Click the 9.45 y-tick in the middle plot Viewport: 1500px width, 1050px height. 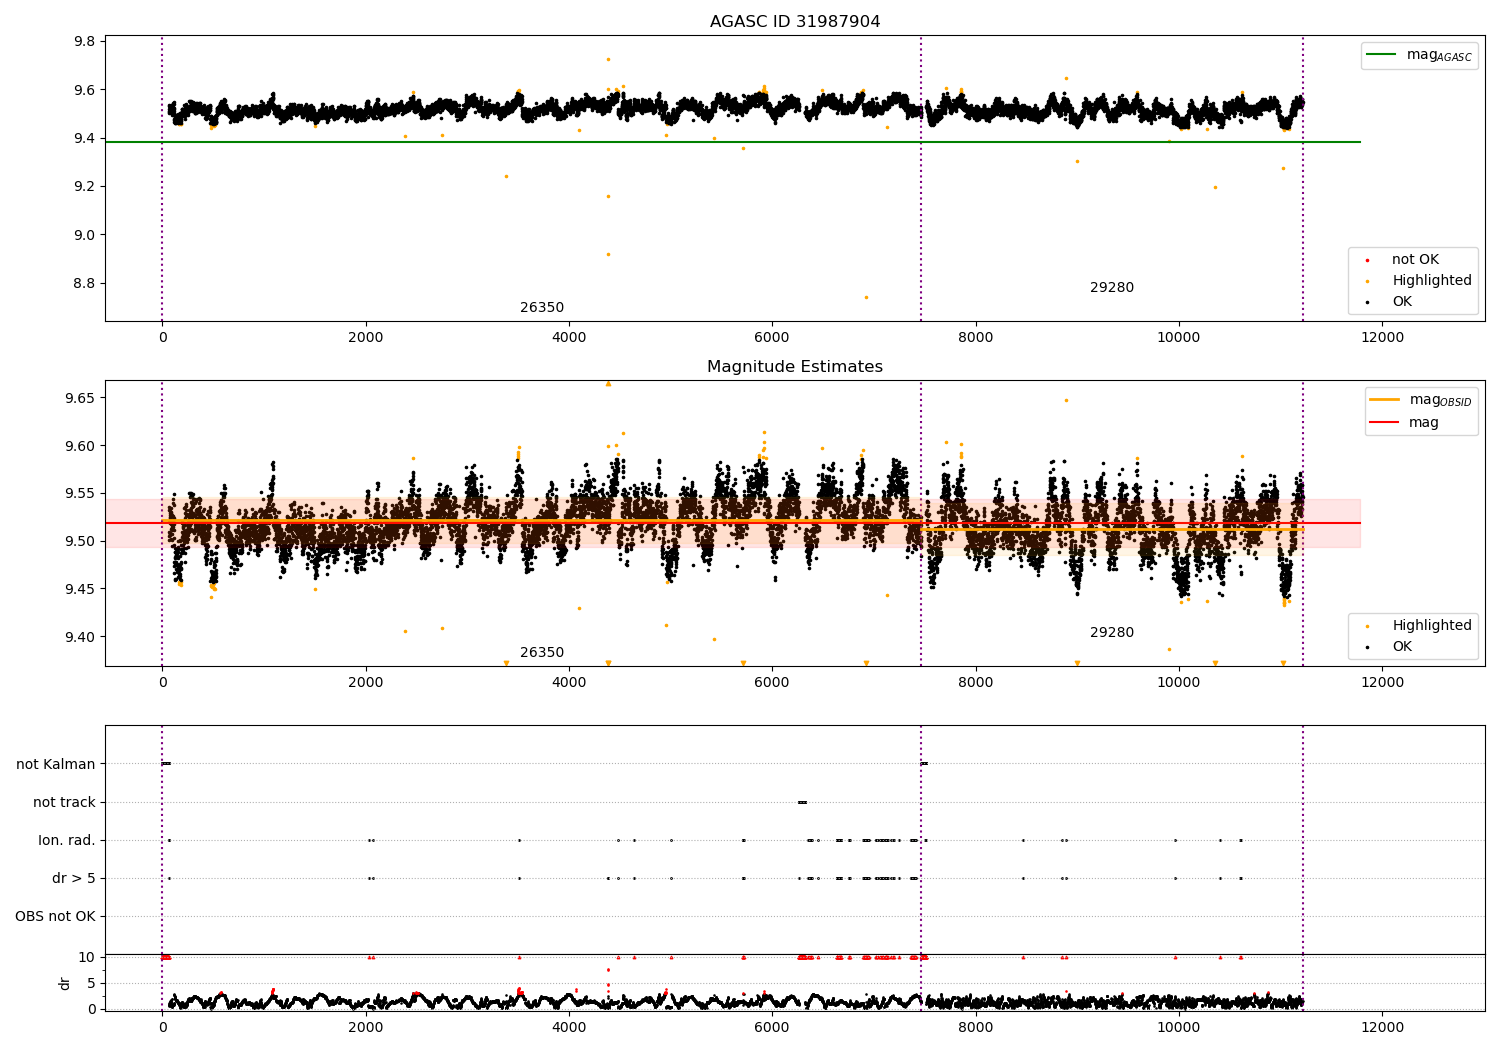pyautogui.click(x=81, y=590)
